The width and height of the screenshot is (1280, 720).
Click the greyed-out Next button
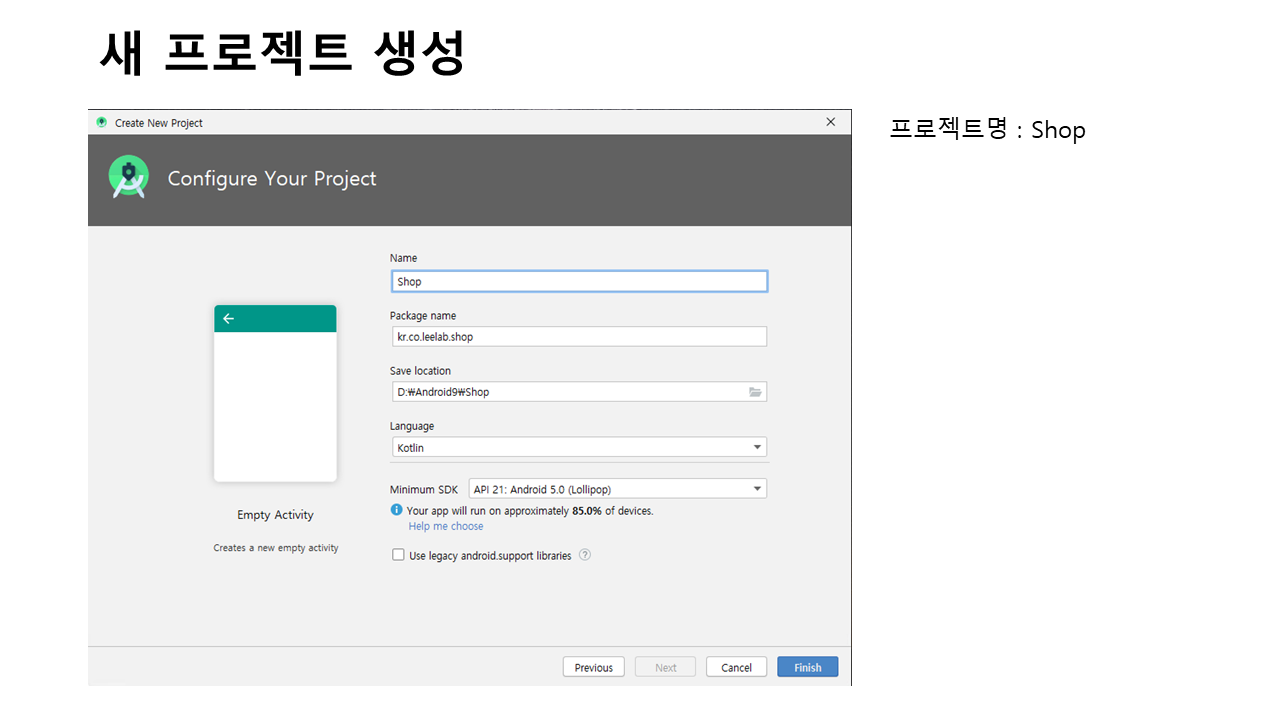click(666, 667)
